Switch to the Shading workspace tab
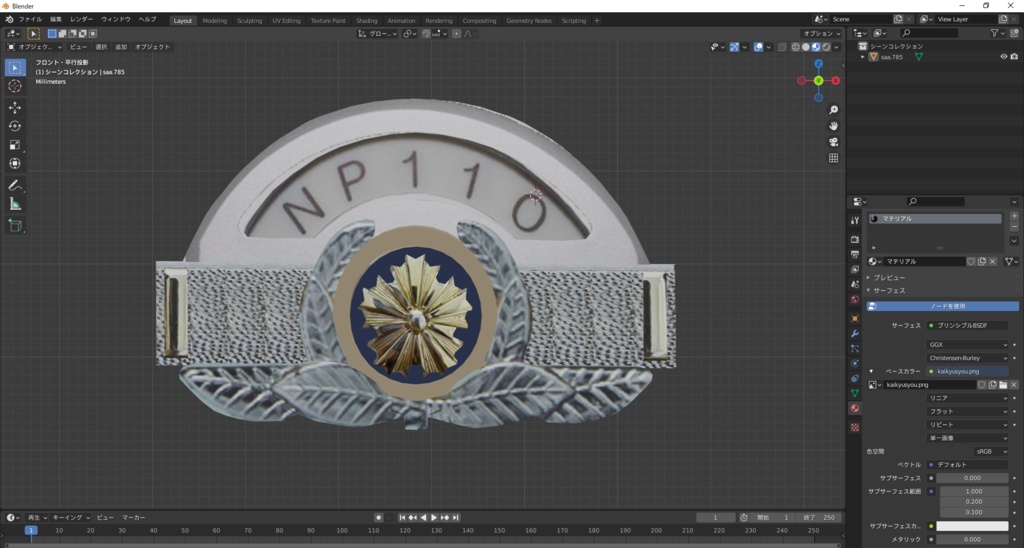1024x548 pixels. (x=366, y=20)
